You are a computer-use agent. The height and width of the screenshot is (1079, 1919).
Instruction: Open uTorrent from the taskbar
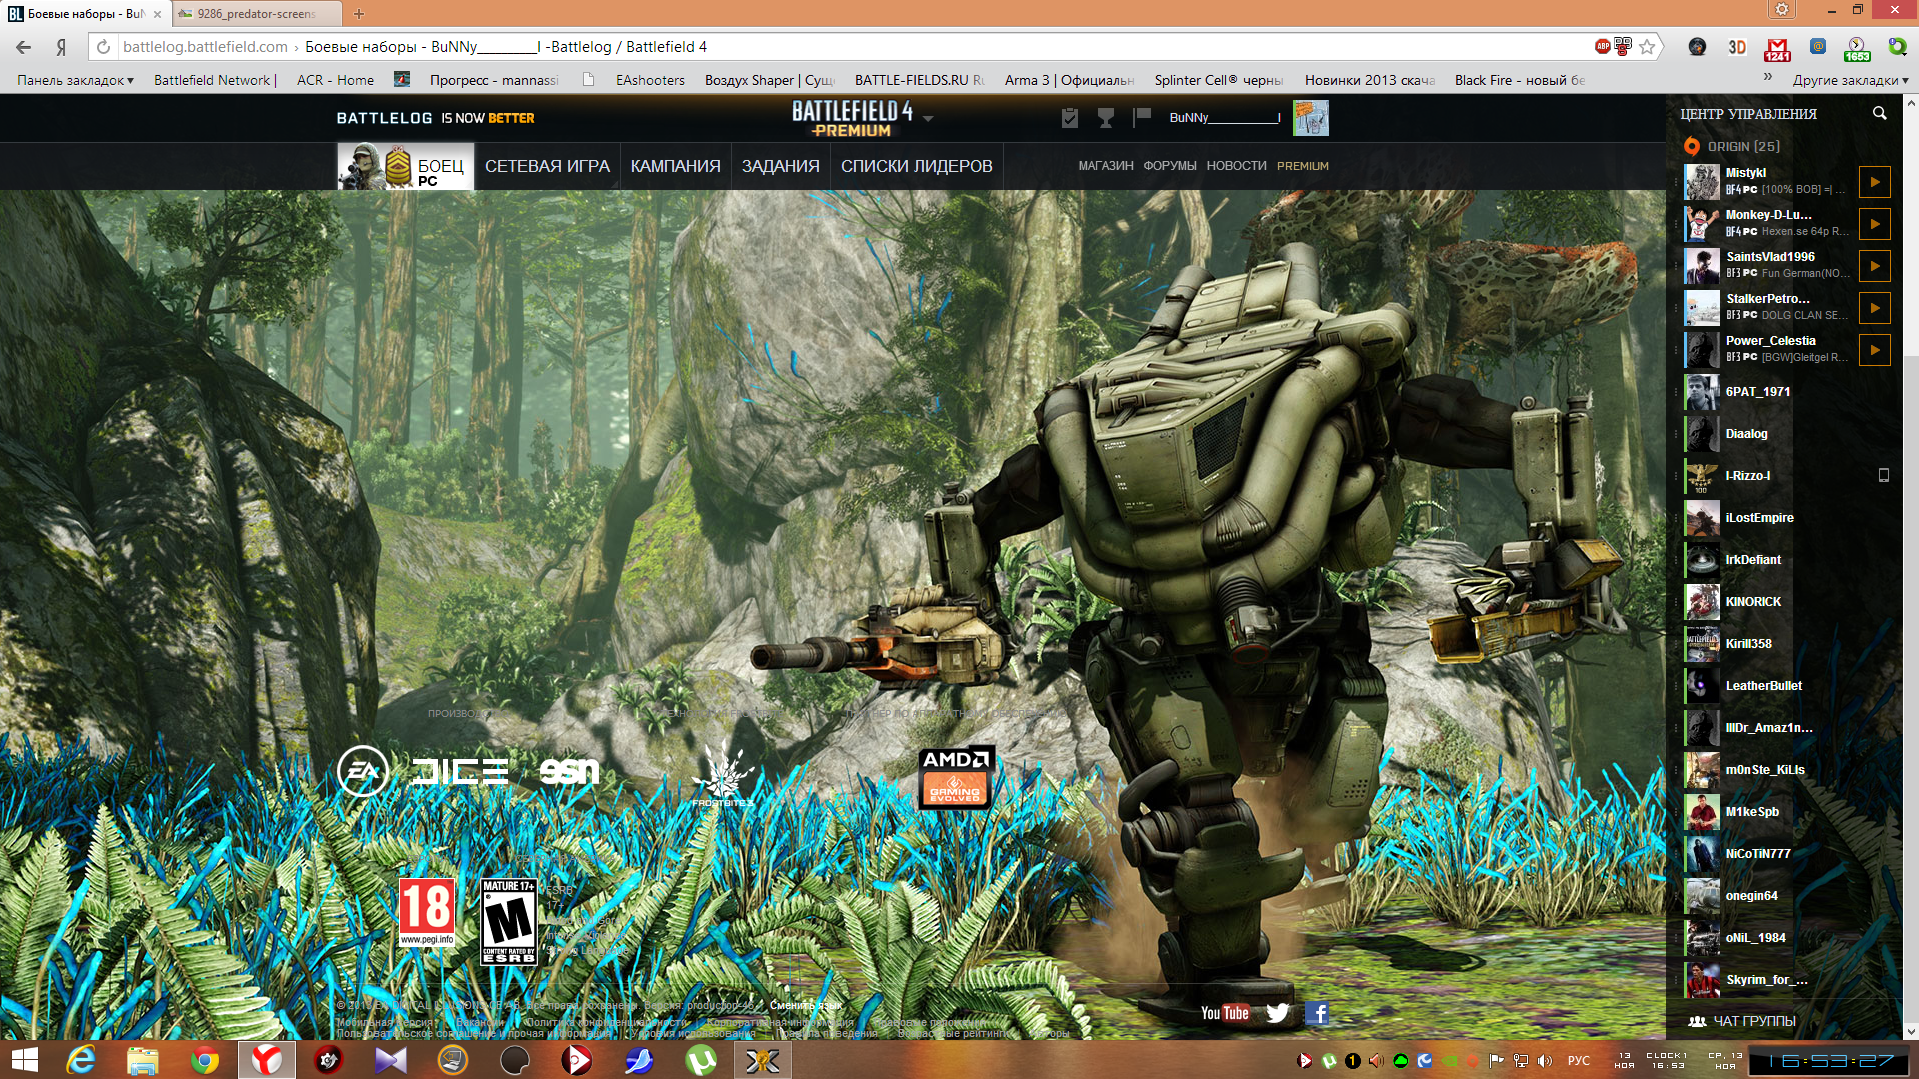[x=701, y=1060]
